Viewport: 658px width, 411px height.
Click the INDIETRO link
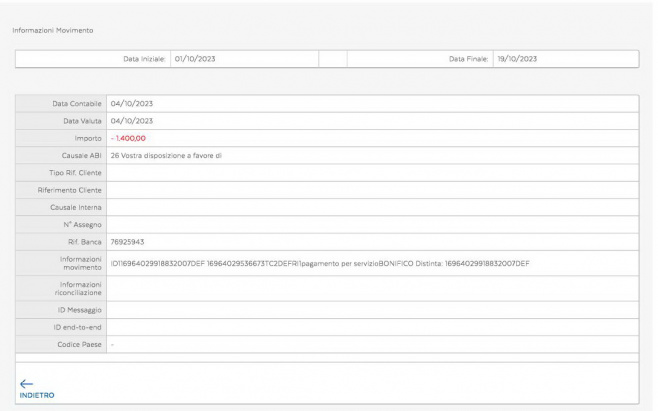pyautogui.click(x=36, y=394)
